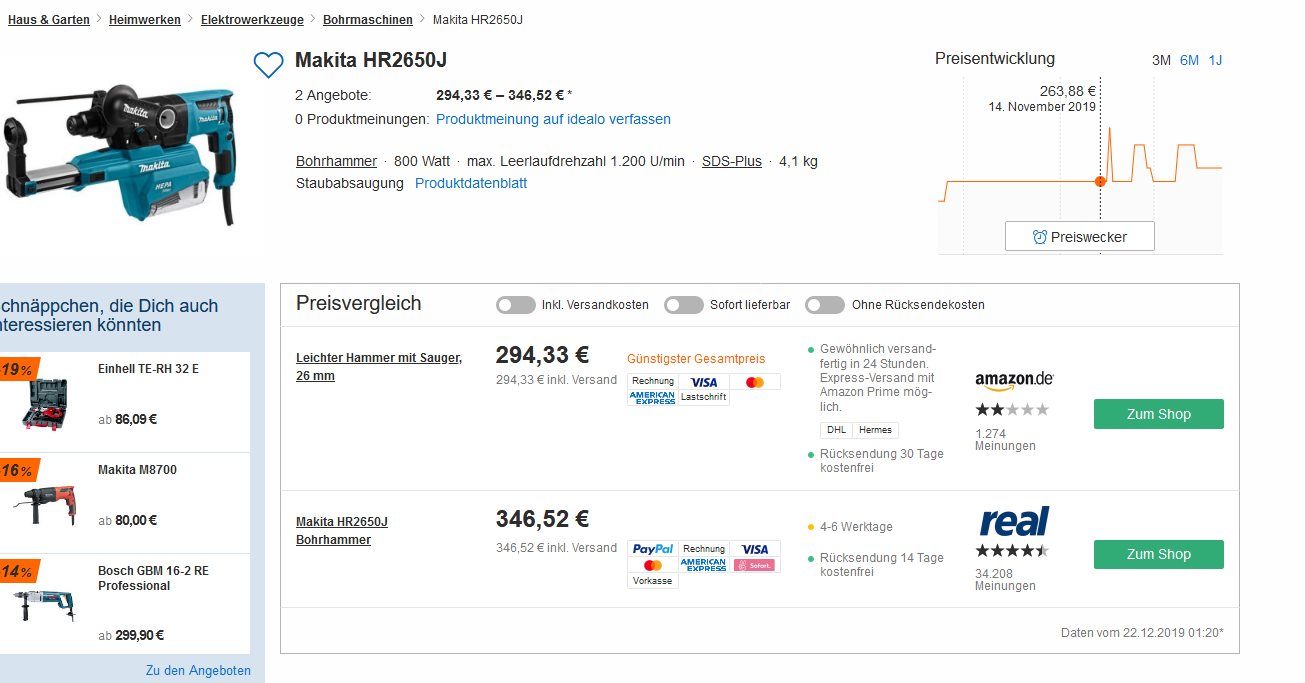This screenshot has height=683, width=1305.
Task: Click Amazon's two-star rating
Action: pyautogui.click(x=1012, y=409)
